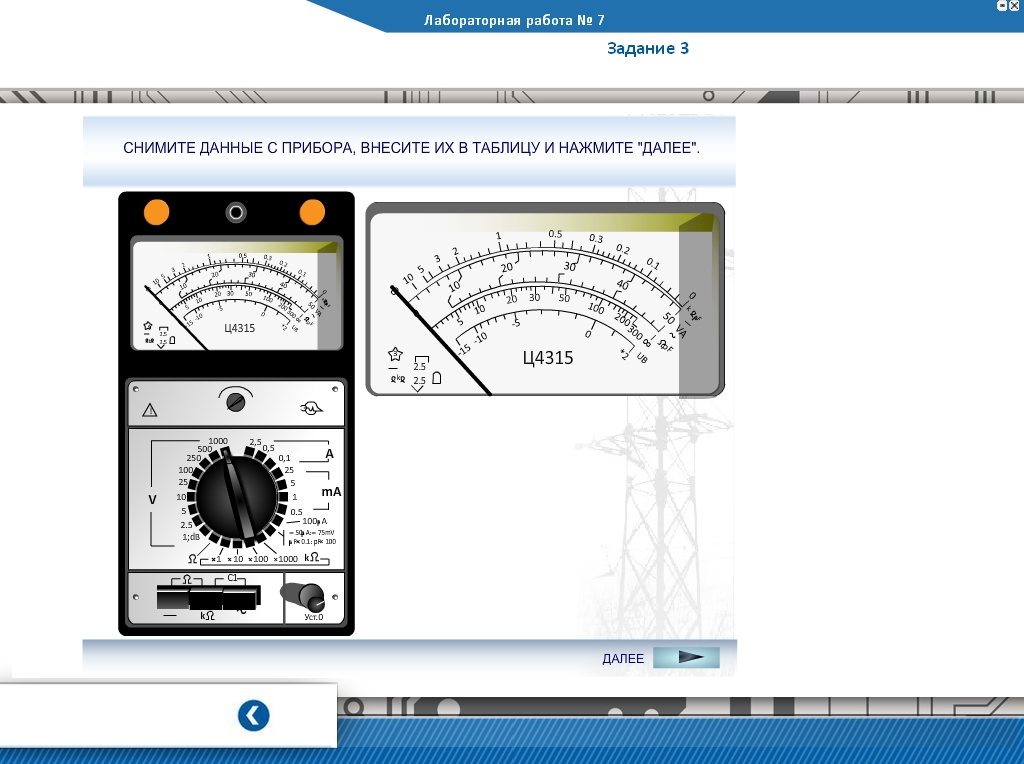Screen dimensions: 1024x764
Task: Click the center black socket between orange terminals
Action: [x=236, y=212]
